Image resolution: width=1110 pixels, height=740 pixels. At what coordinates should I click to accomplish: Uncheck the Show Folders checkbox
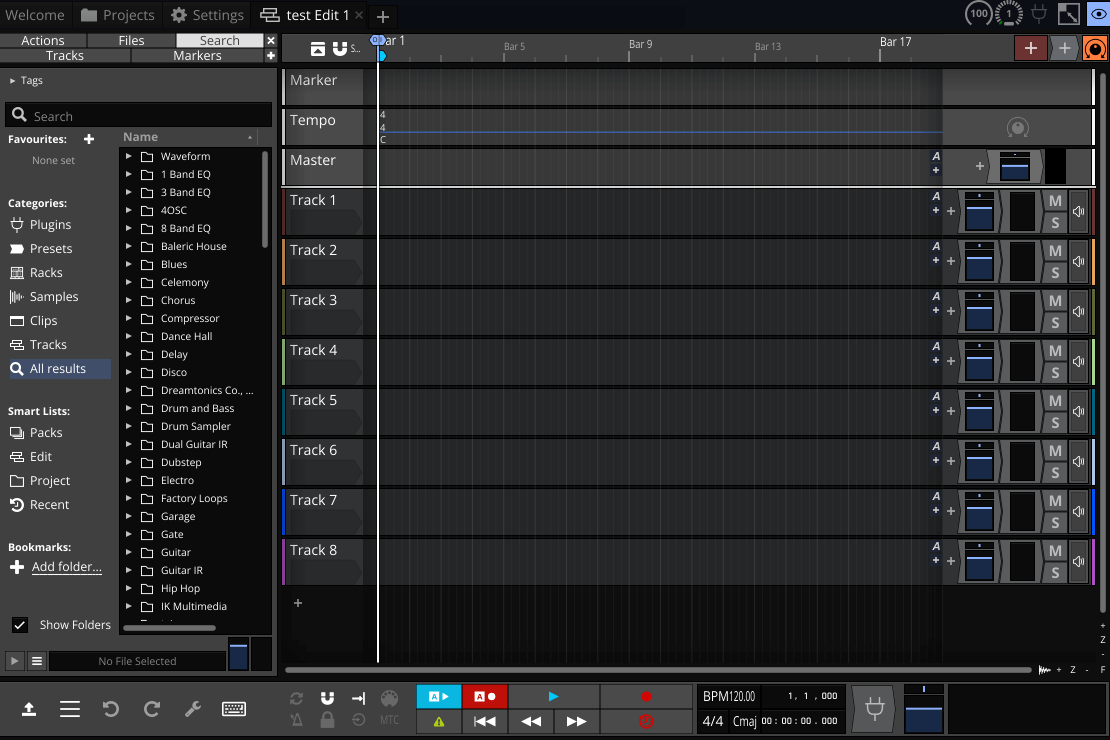(20, 625)
